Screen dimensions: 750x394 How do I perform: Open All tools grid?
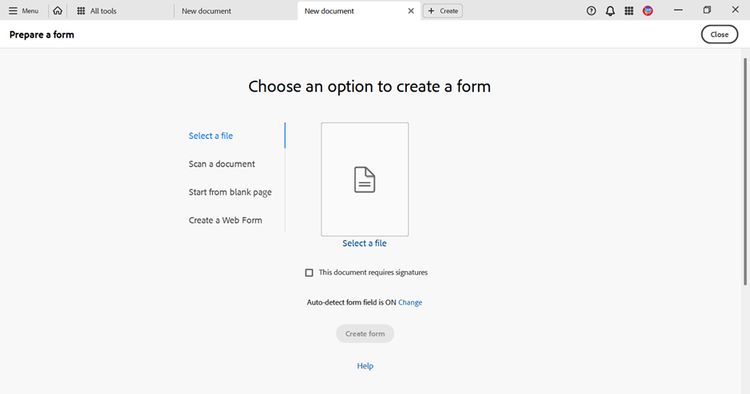point(97,11)
